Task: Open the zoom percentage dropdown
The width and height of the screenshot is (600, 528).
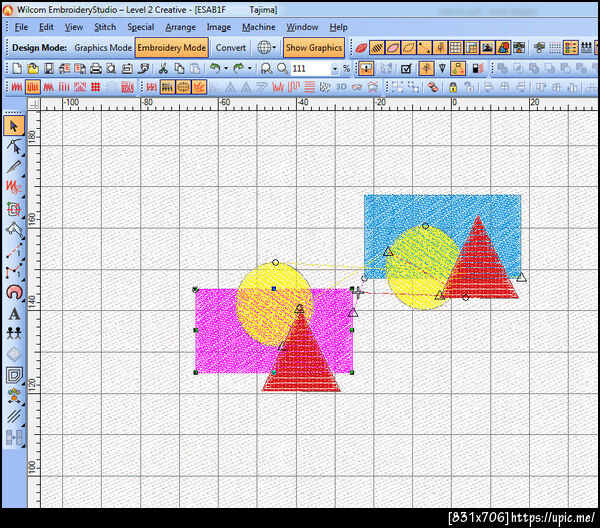Action: [x=335, y=69]
